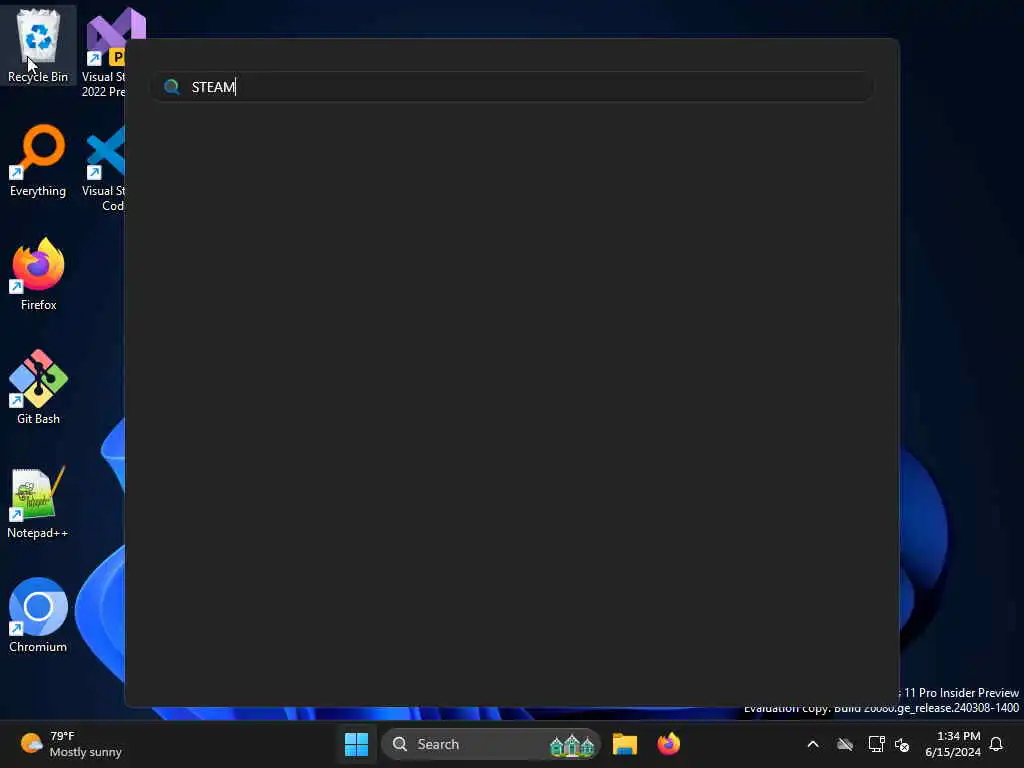Image resolution: width=1024 pixels, height=768 pixels.
Task: Open the network status tray icon
Action: pyautogui.click(x=876, y=744)
